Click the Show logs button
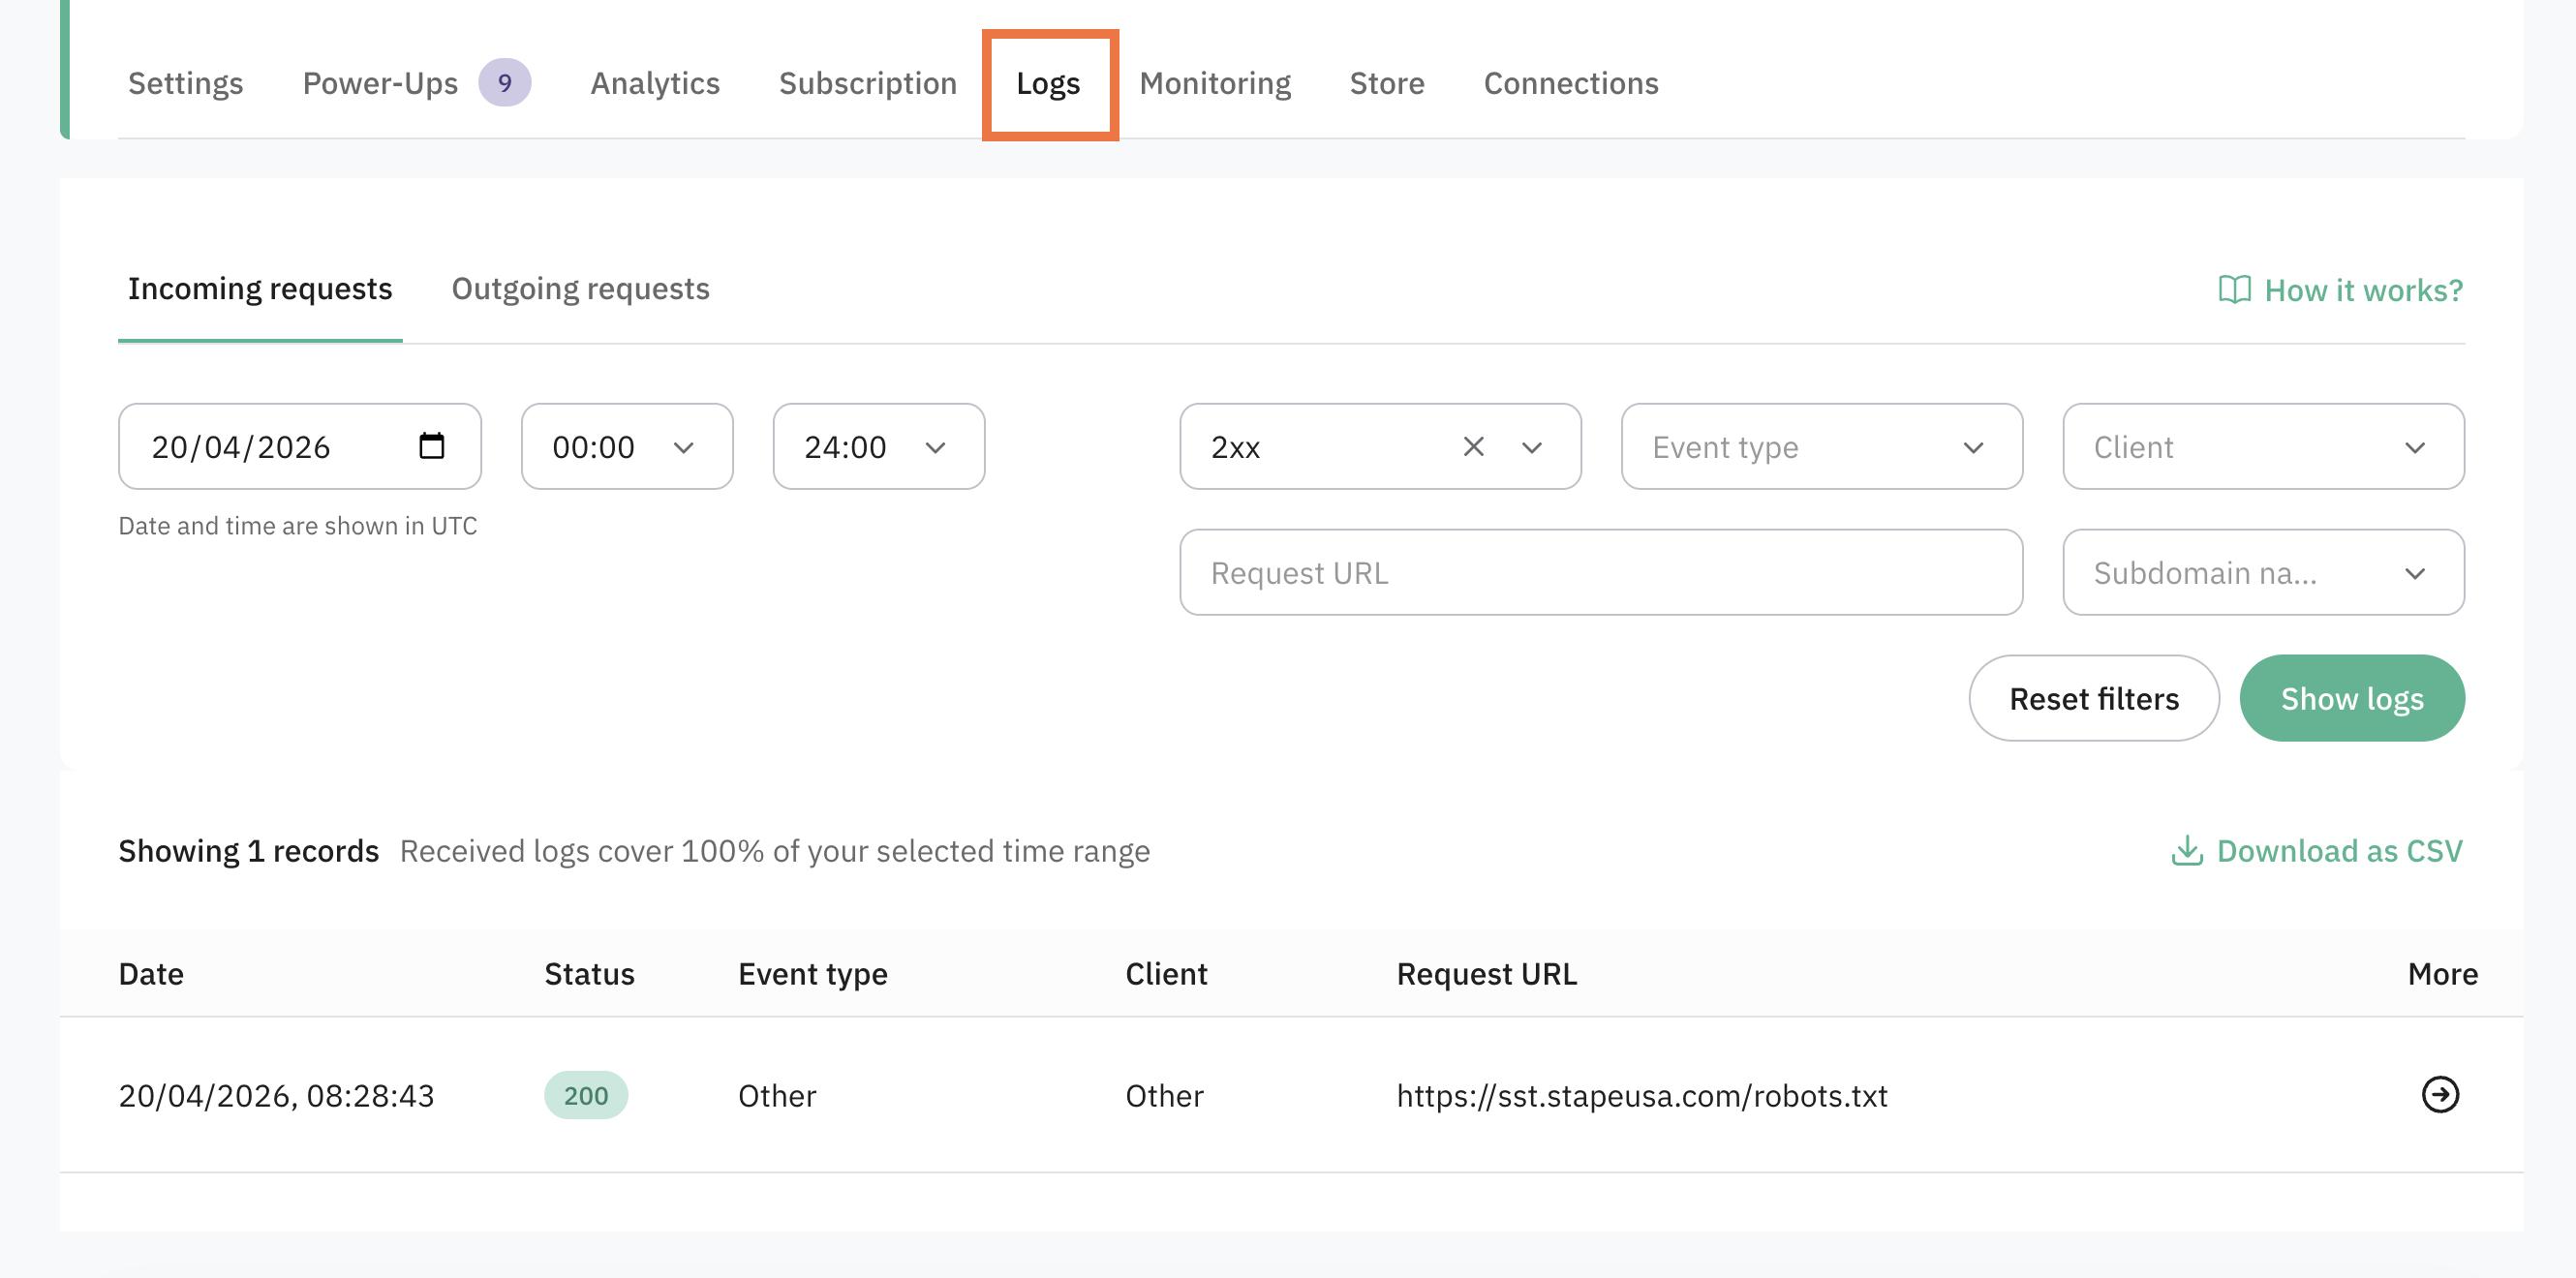This screenshot has width=2576, height=1278. (x=2352, y=698)
